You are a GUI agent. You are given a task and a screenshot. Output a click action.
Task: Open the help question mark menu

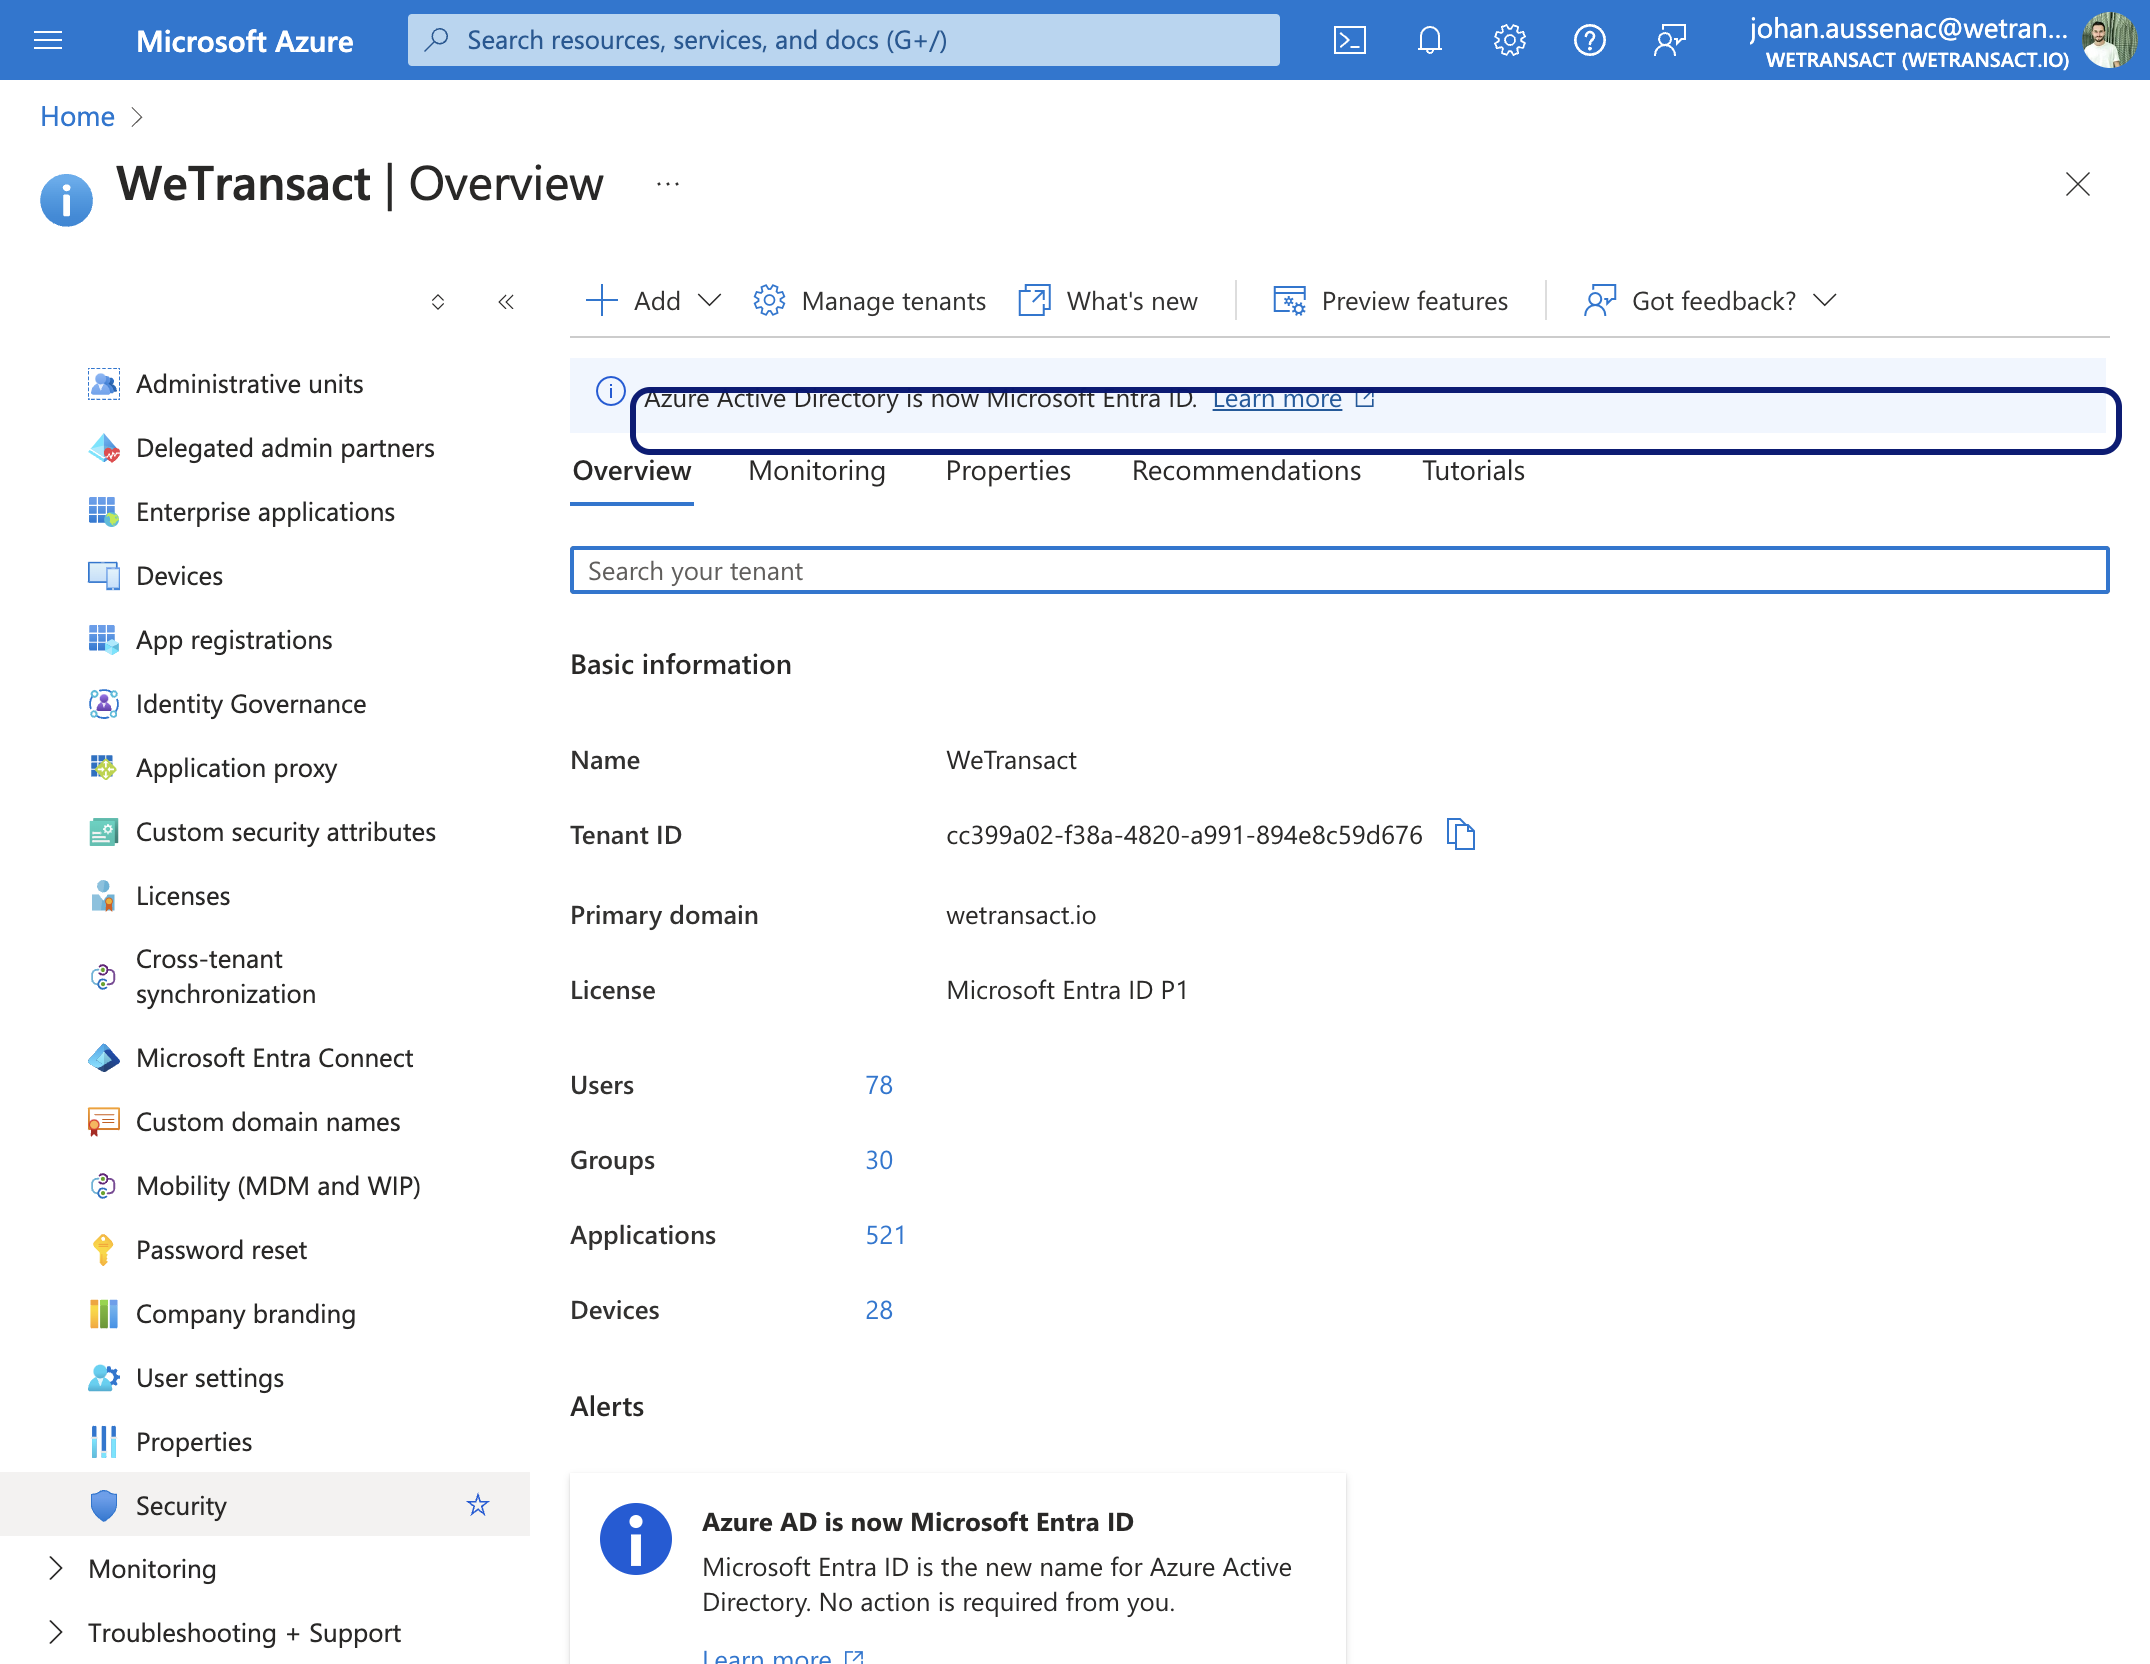(1590, 40)
